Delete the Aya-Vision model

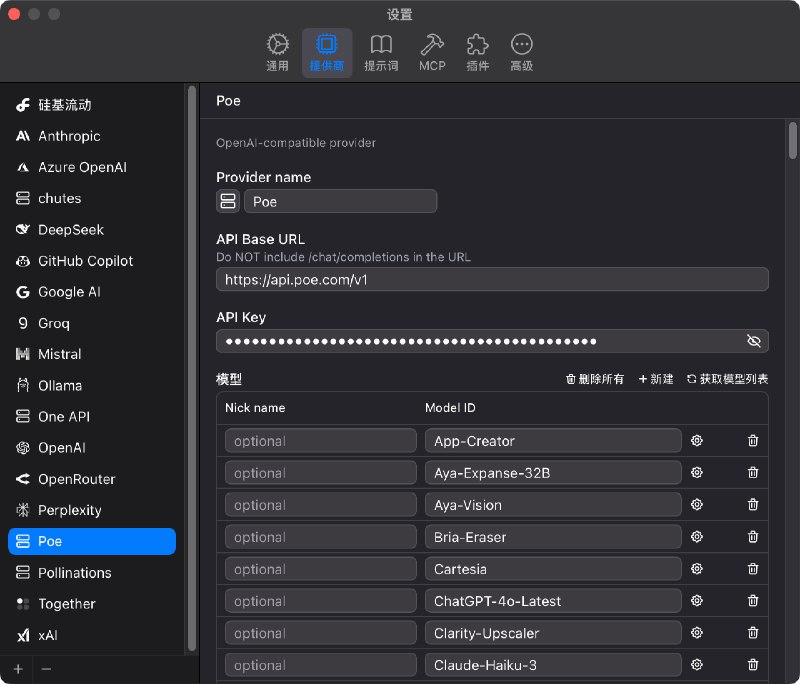click(x=753, y=505)
